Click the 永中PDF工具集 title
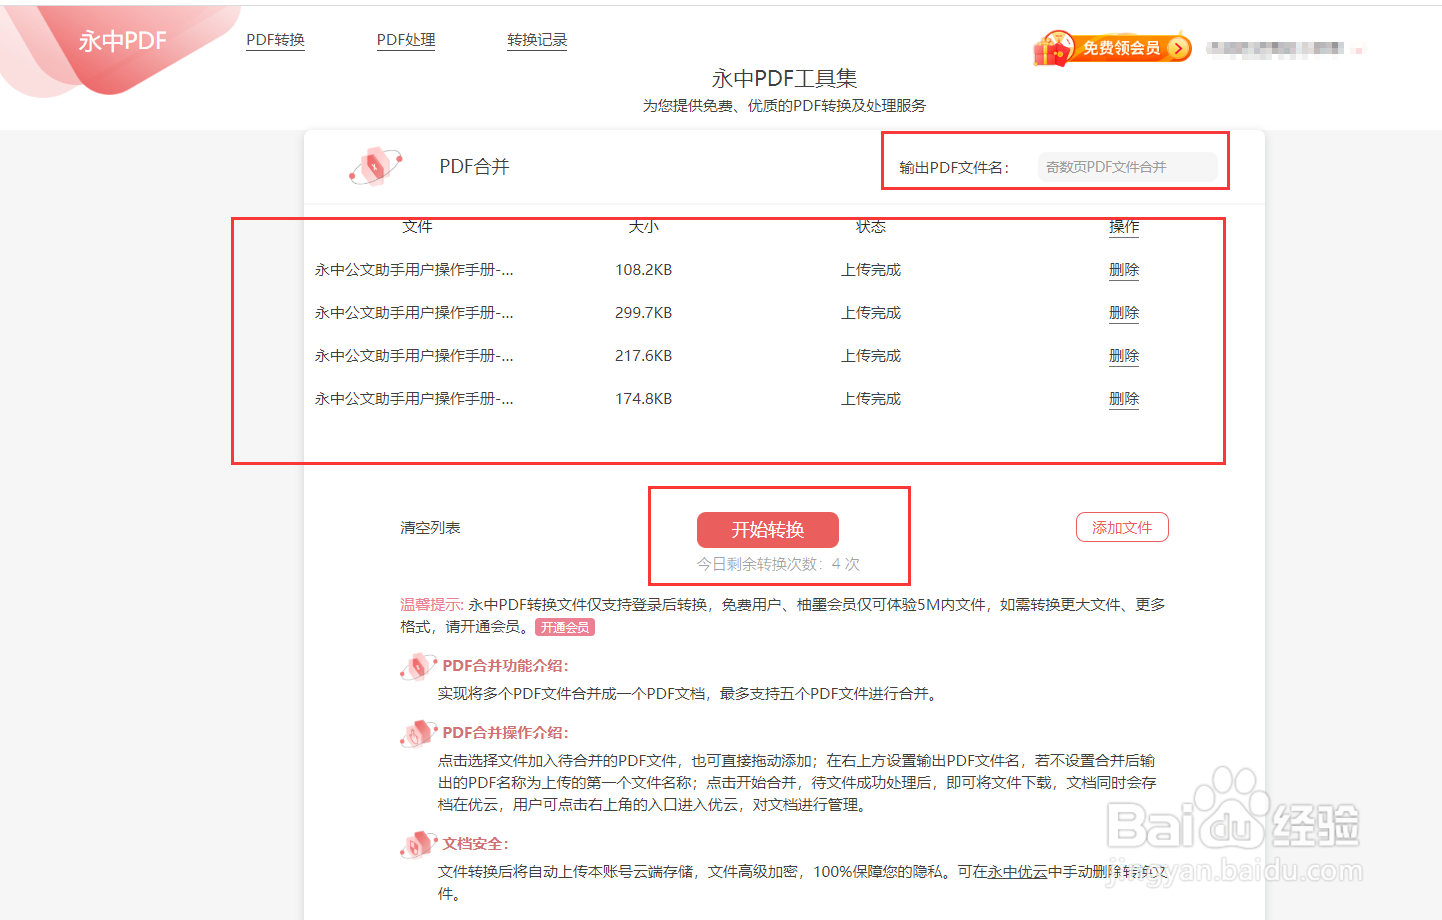The image size is (1442, 920). (784, 79)
